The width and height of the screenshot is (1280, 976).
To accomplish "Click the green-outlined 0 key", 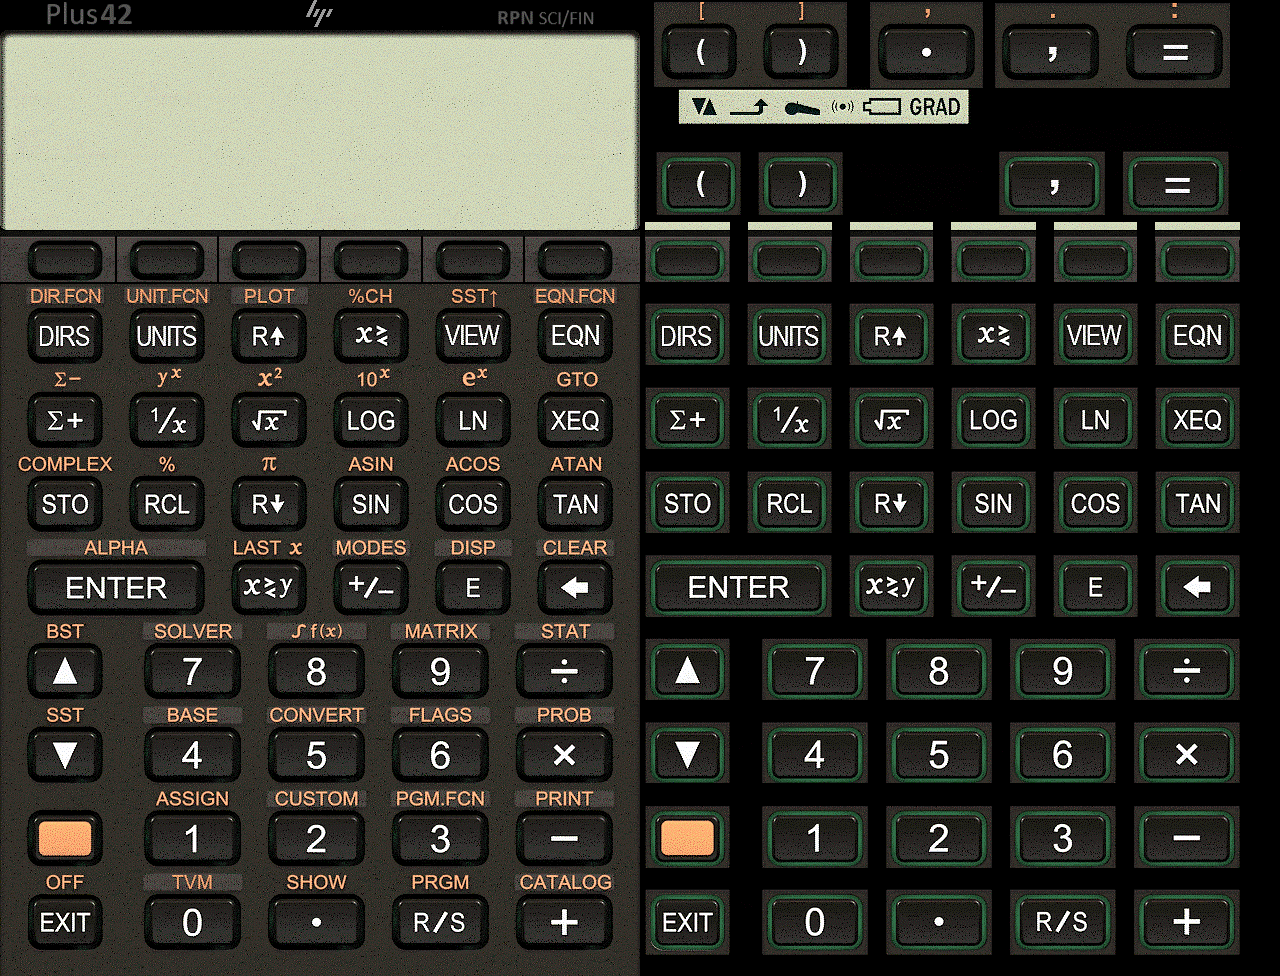I will click(x=814, y=922).
